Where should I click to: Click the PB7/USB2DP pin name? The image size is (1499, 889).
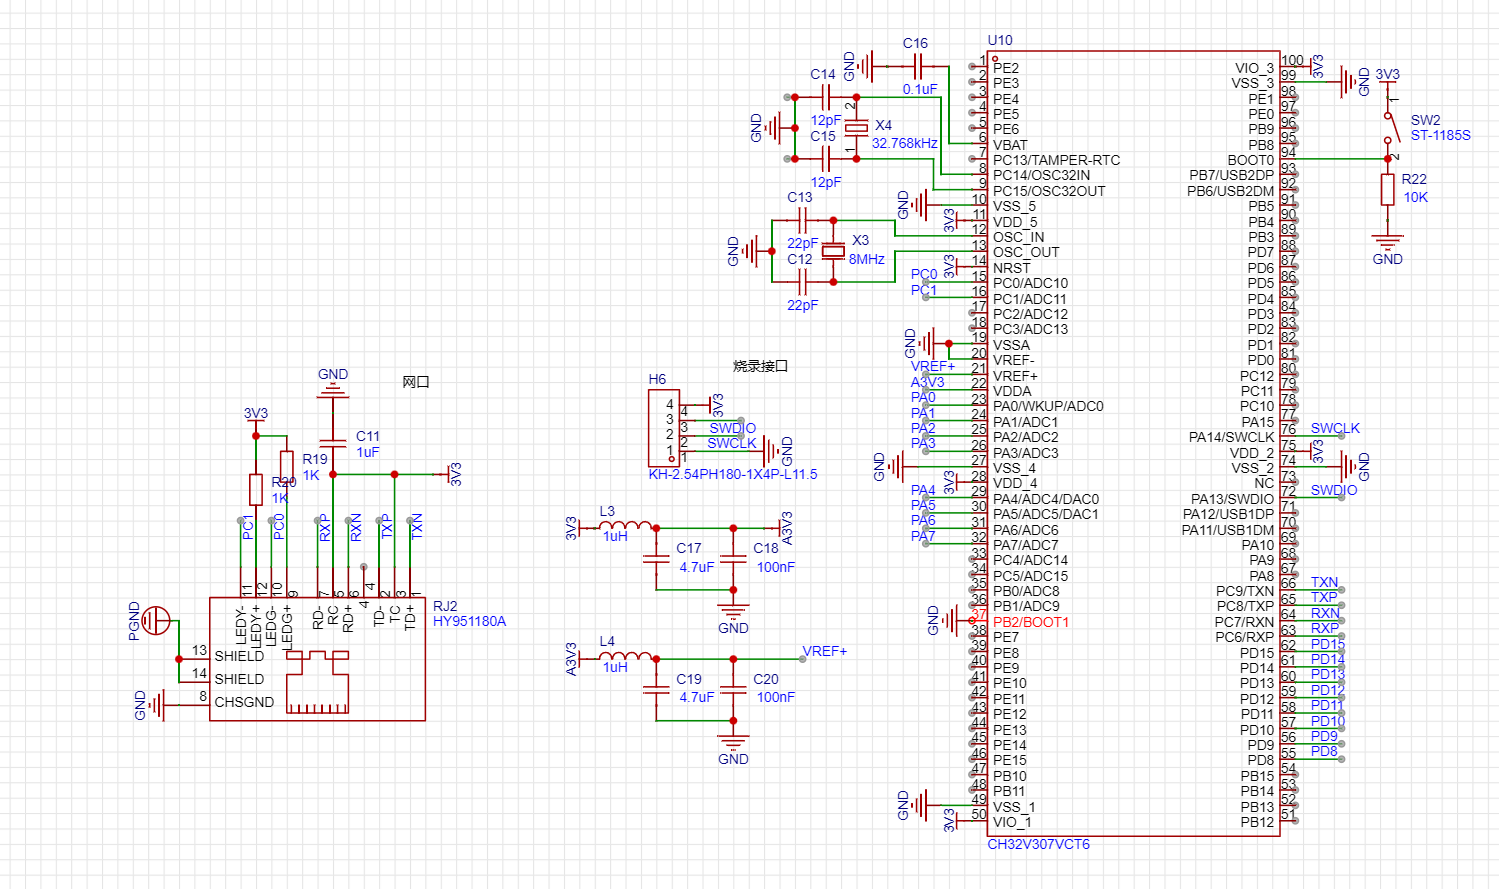(1232, 175)
